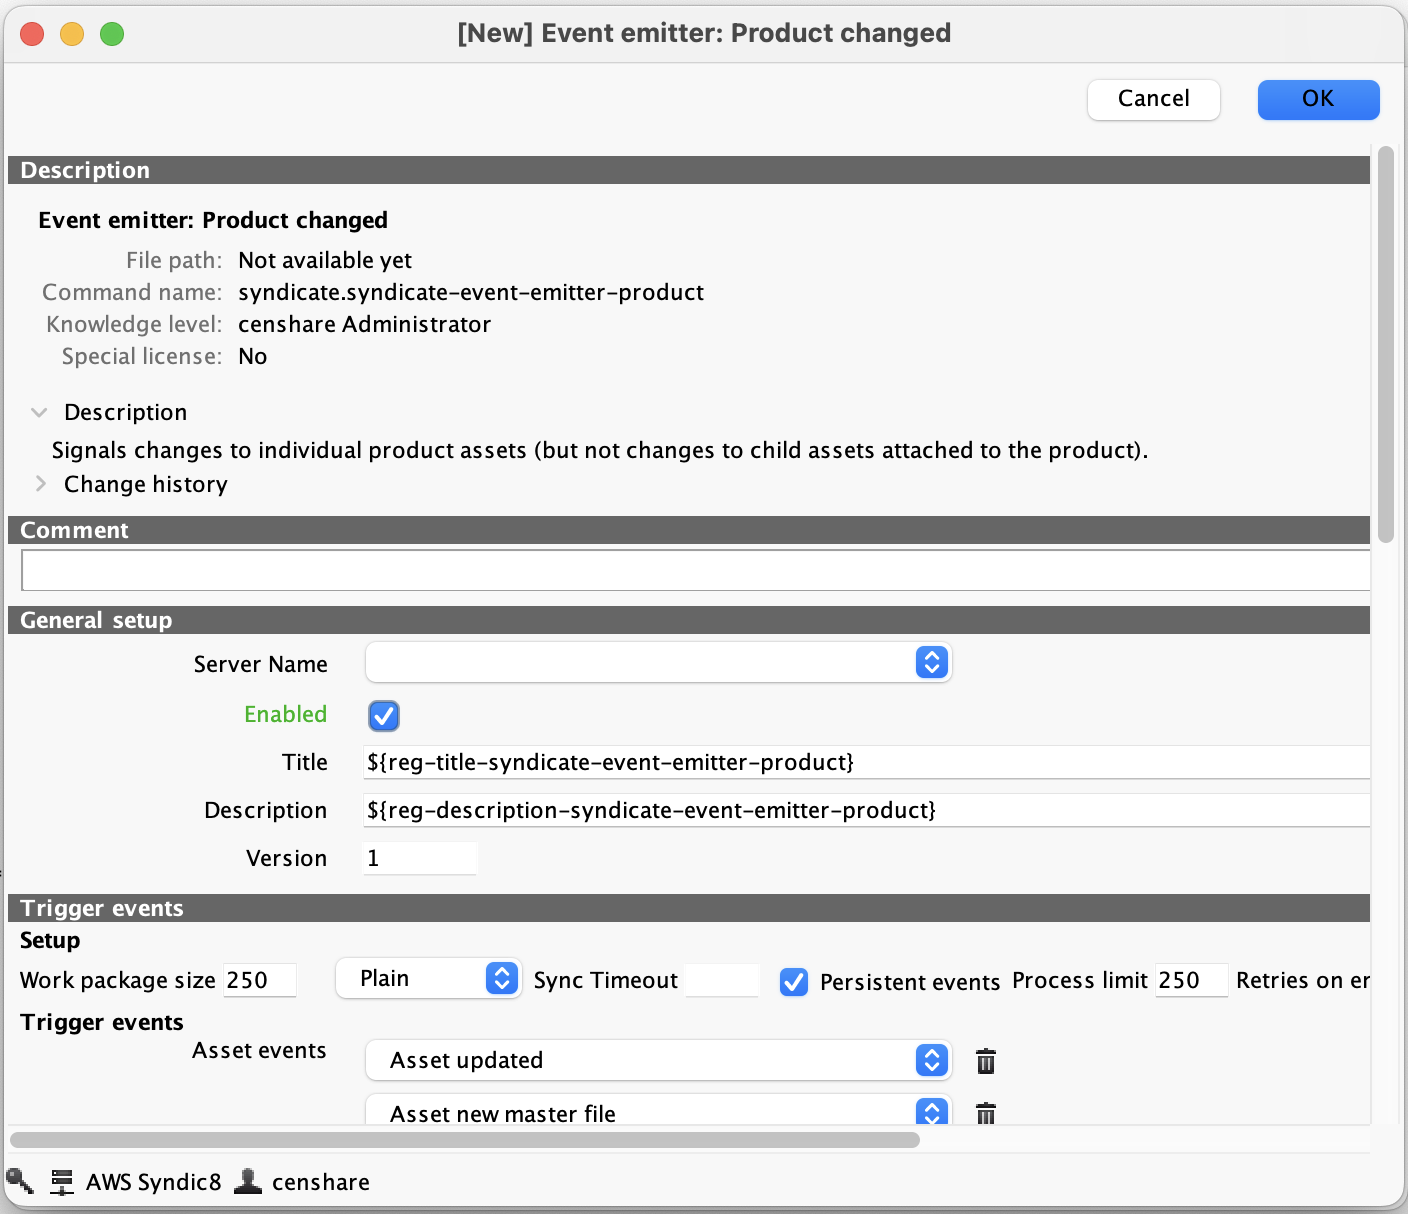
Task: Open the Asset new master file dropdown
Action: click(x=658, y=1110)
